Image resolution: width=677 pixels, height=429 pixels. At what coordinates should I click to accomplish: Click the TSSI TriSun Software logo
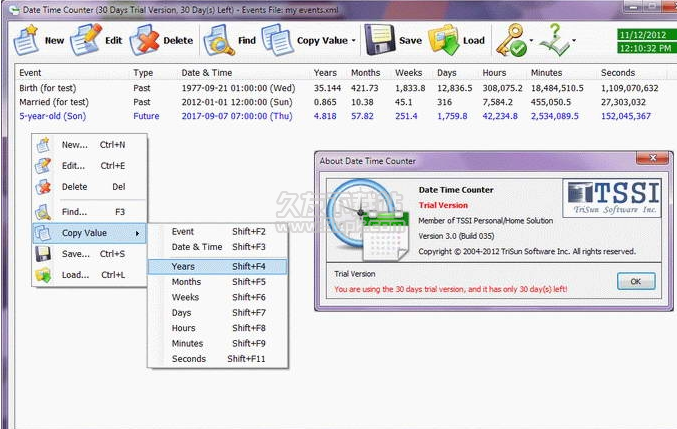[x=612, y=198]
